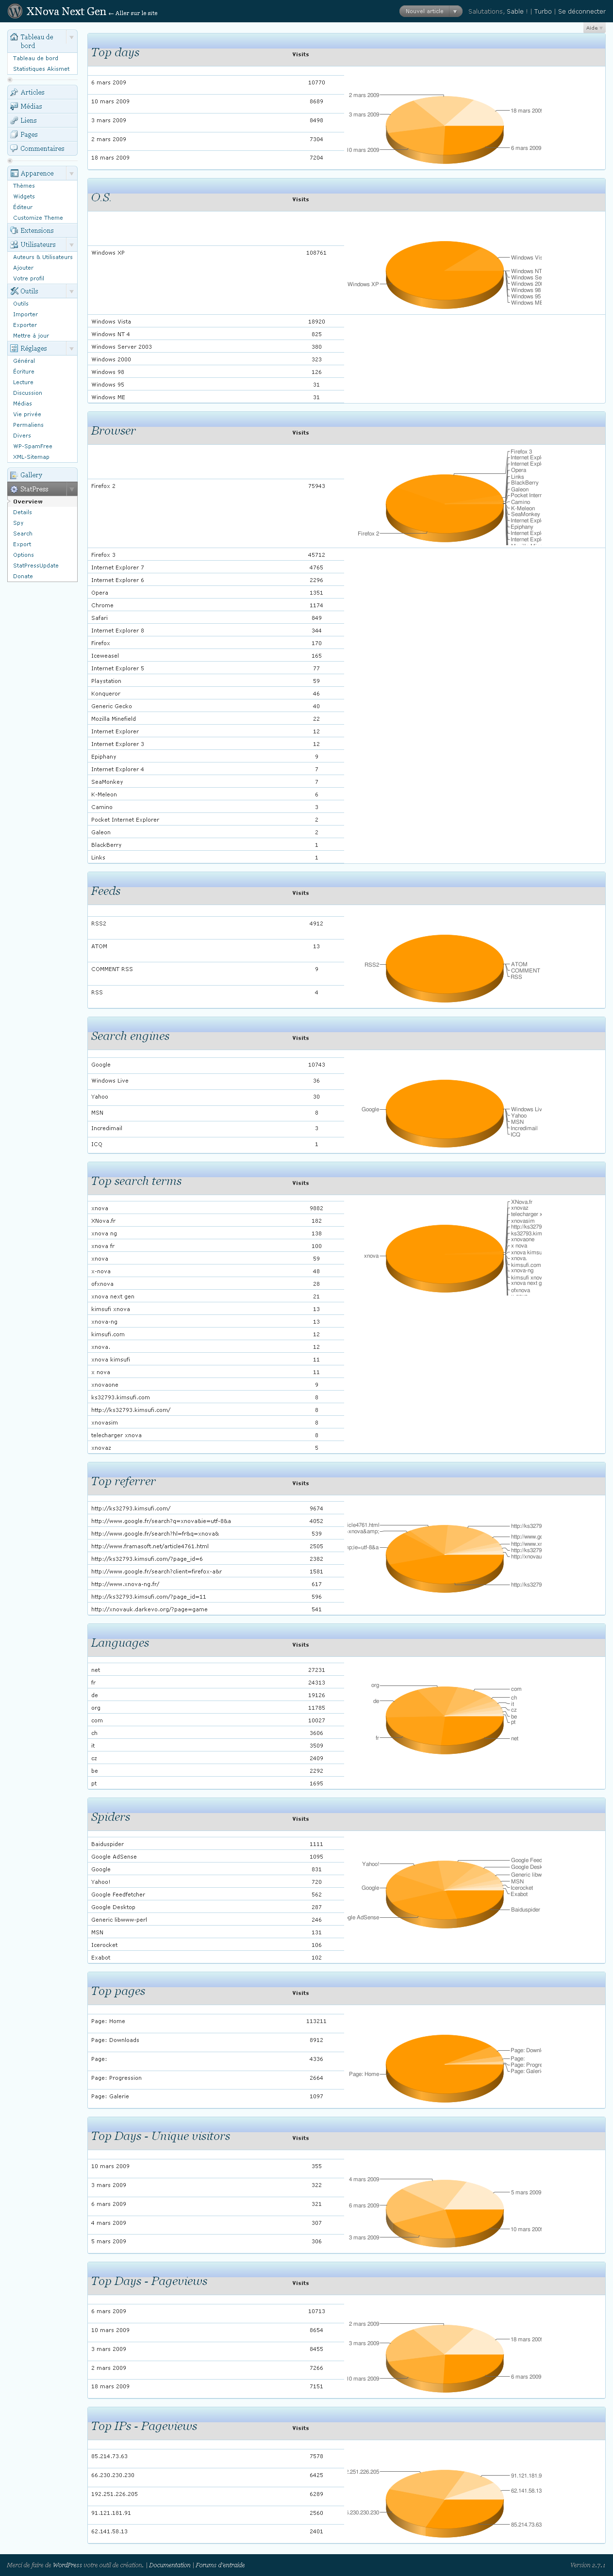Open the Médias library via its icon
This screenshot has height=2576, width=613.
point(14,106)
